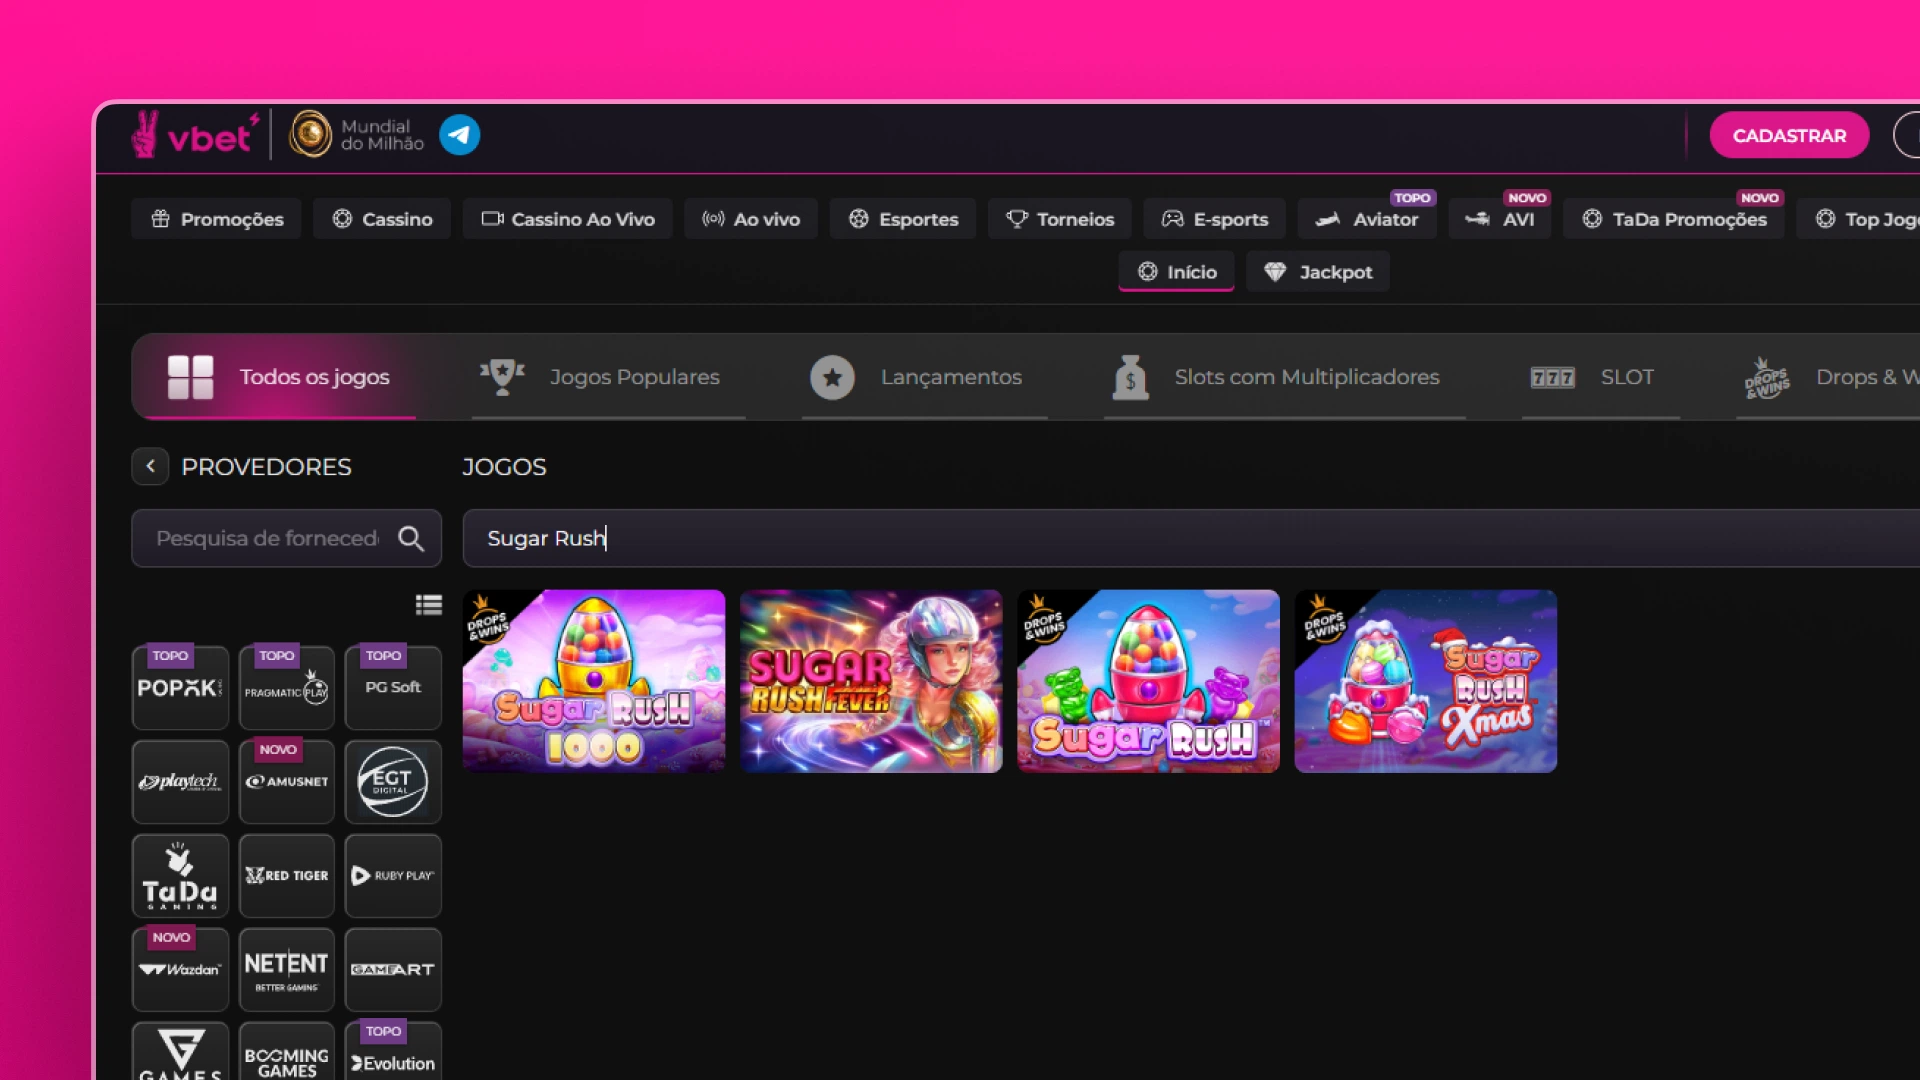Launch Aviator from the top menu
Screen dimensions: 1920x1080
click(1367, 218)
